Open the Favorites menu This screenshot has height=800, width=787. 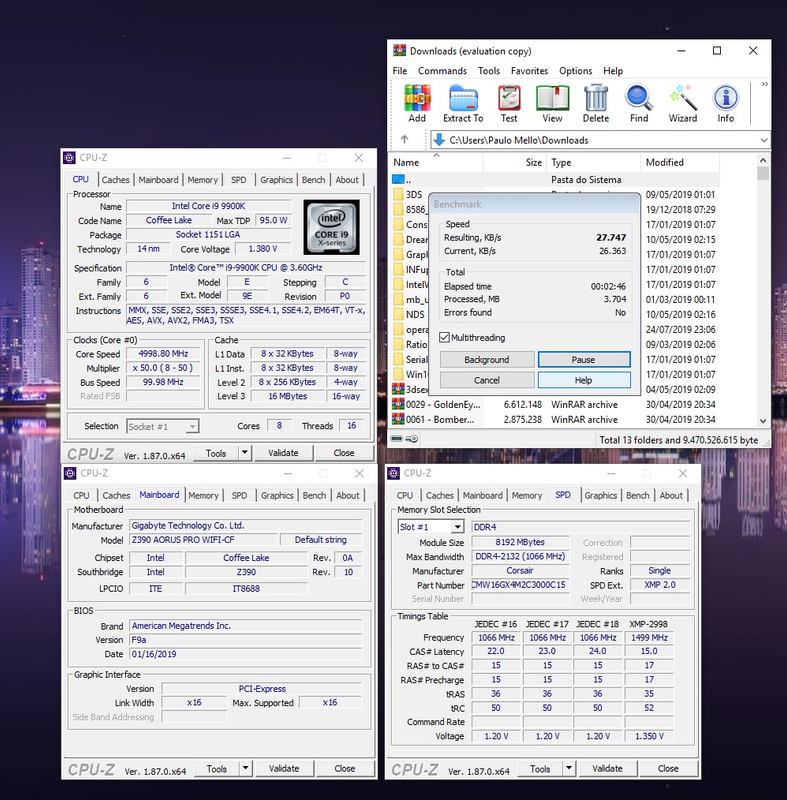(x=529, y=70)
